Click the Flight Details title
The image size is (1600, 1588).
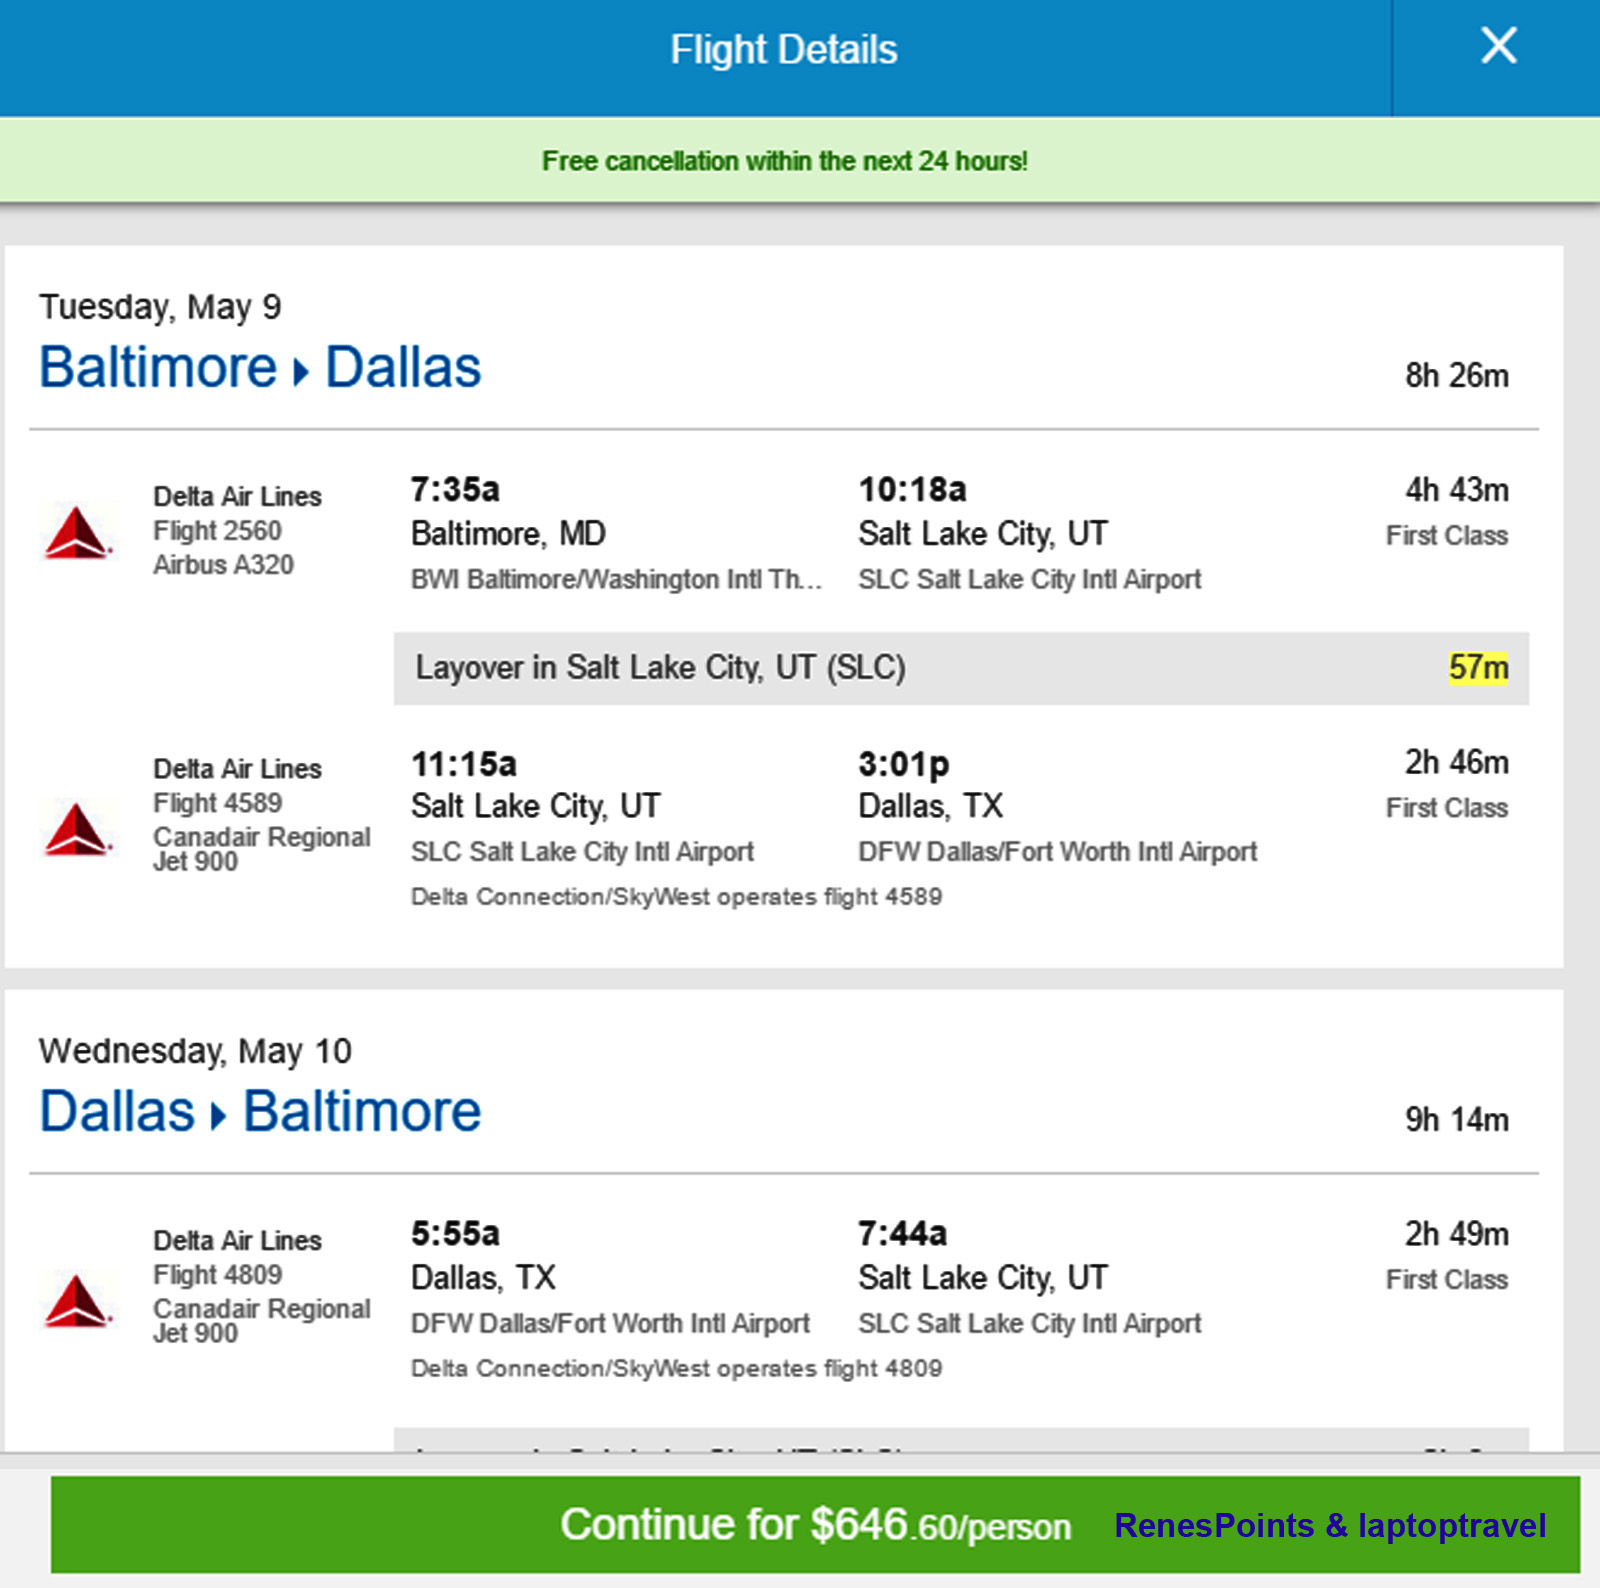pyautogui.click(x=783, y=50)
